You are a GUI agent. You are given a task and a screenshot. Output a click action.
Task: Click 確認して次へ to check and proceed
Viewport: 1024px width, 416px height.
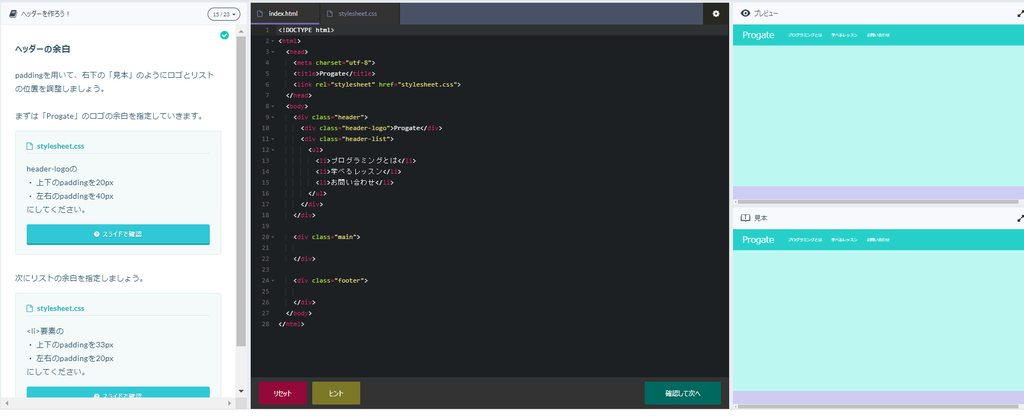682,393
